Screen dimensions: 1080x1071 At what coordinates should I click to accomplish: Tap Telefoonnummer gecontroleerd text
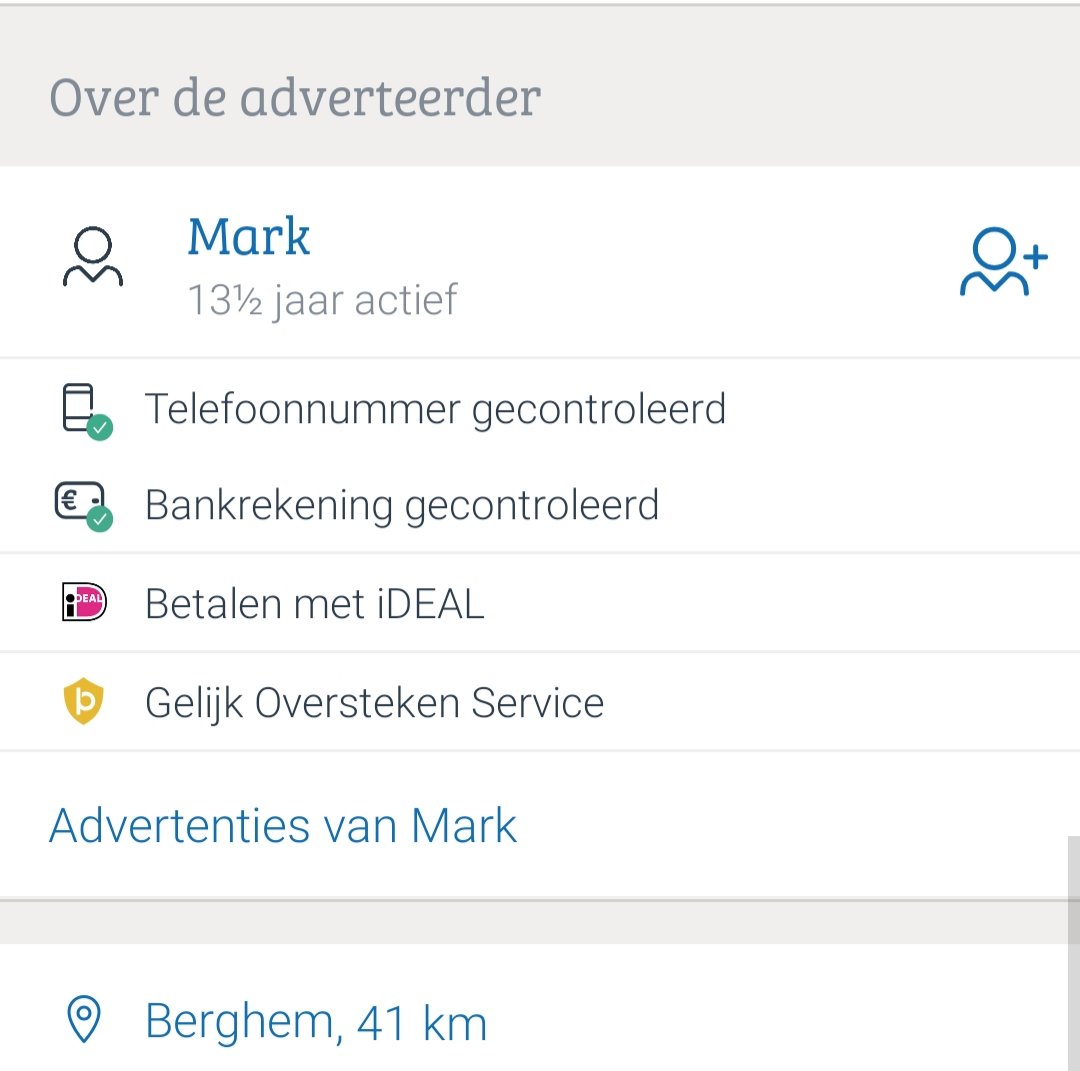coord(435,409)
